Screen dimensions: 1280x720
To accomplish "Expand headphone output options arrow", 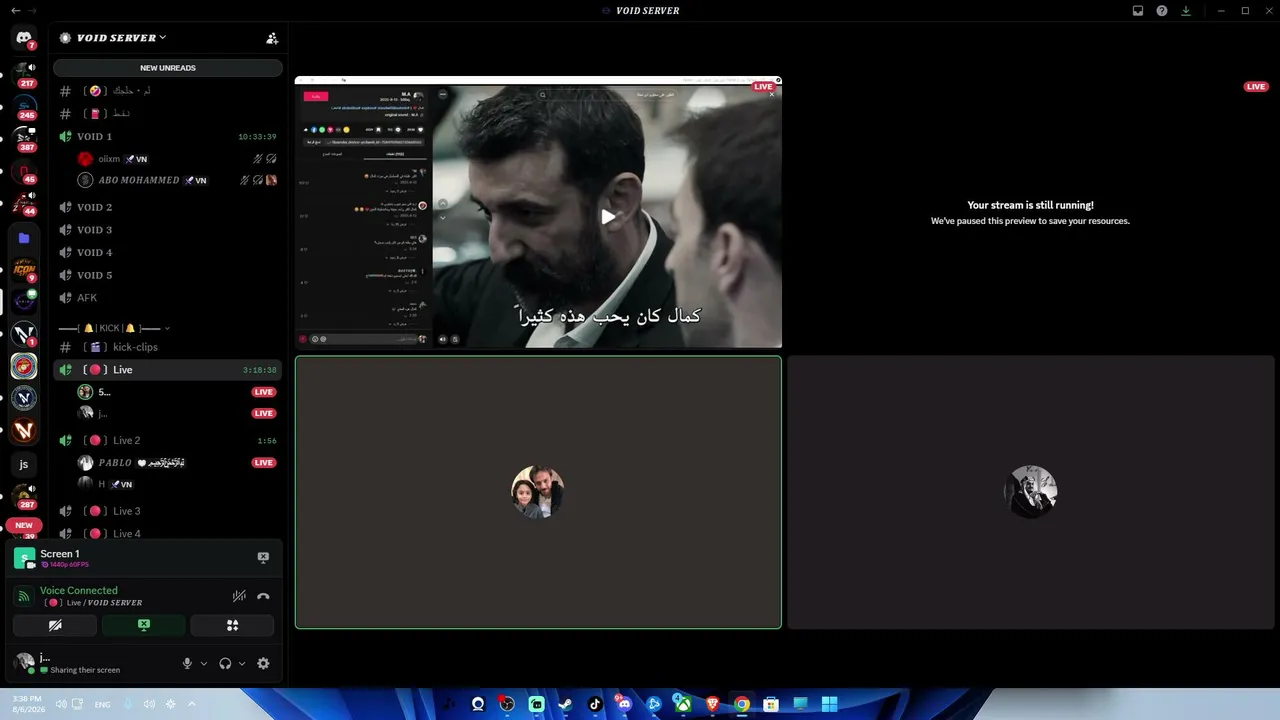I will (x=242, y=663).
